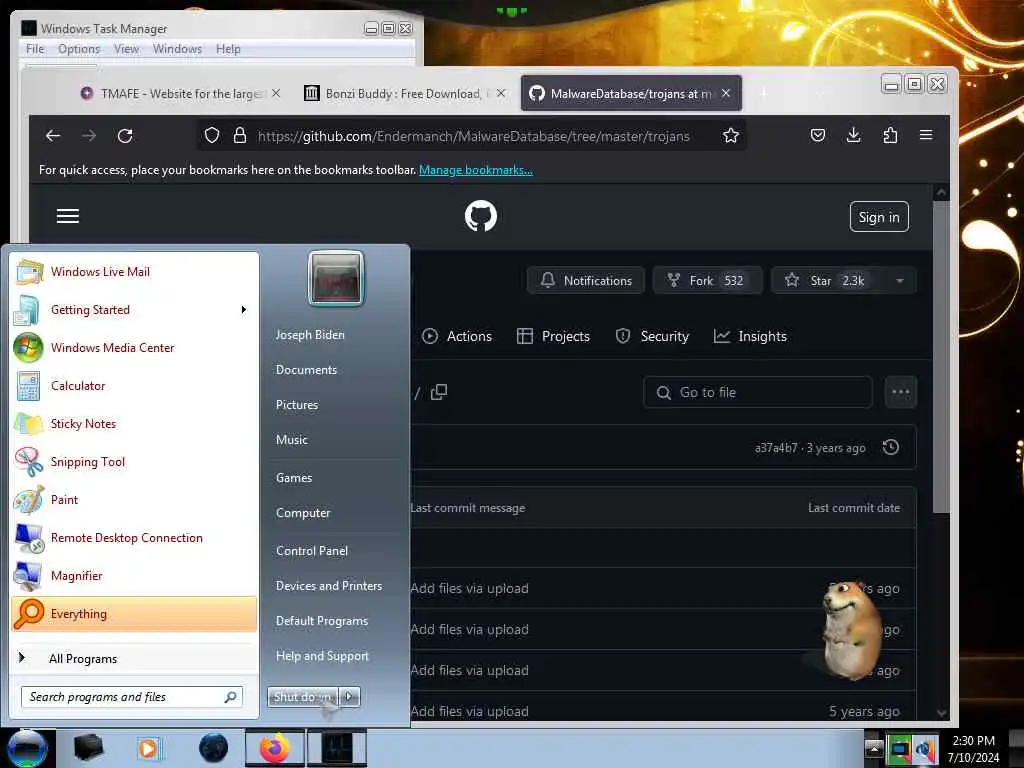The width and height of the screenshot is (1024, 768).
Task: Open Computer from Start menu
Action: coord(303,513)
